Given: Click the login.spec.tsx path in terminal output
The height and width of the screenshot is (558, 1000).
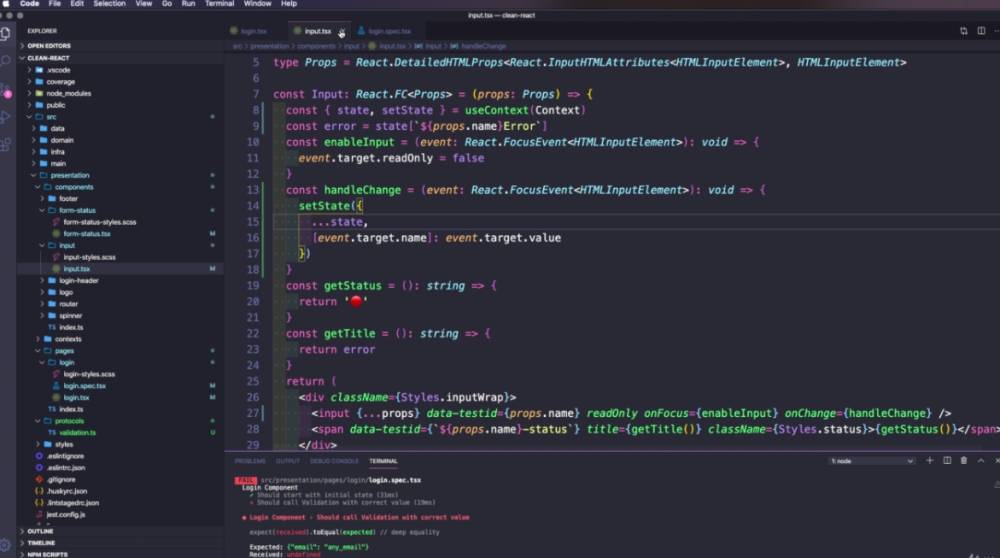Looking at the screenshot, I should point(341,480).
